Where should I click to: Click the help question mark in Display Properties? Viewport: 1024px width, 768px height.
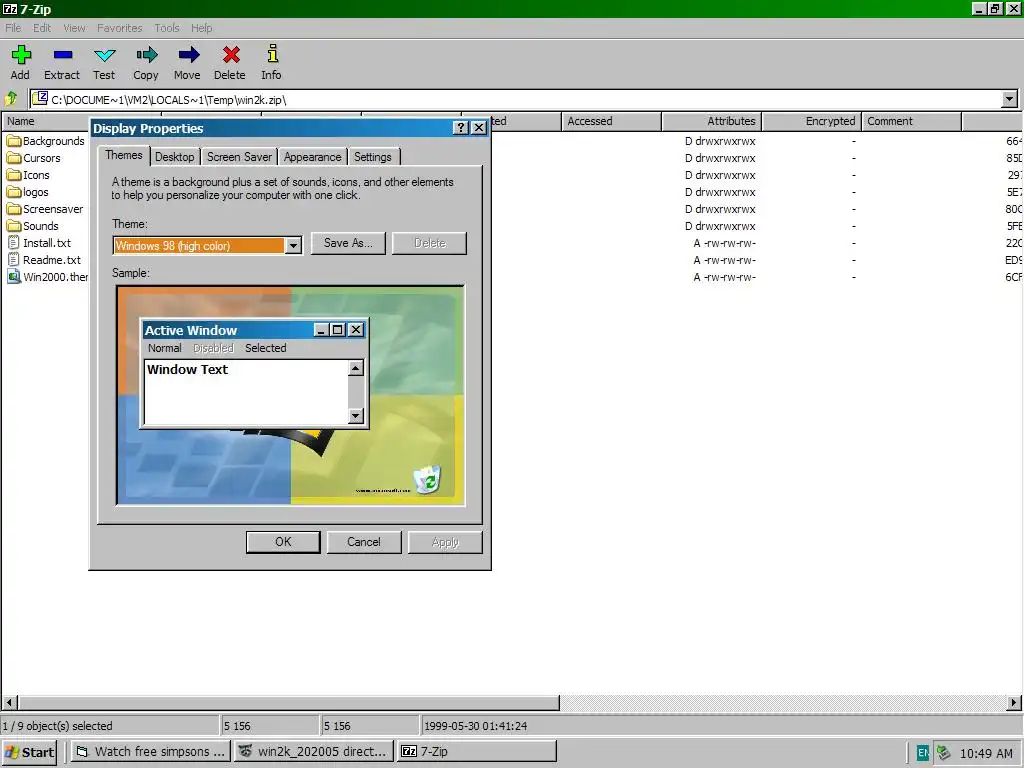point(460,127)
